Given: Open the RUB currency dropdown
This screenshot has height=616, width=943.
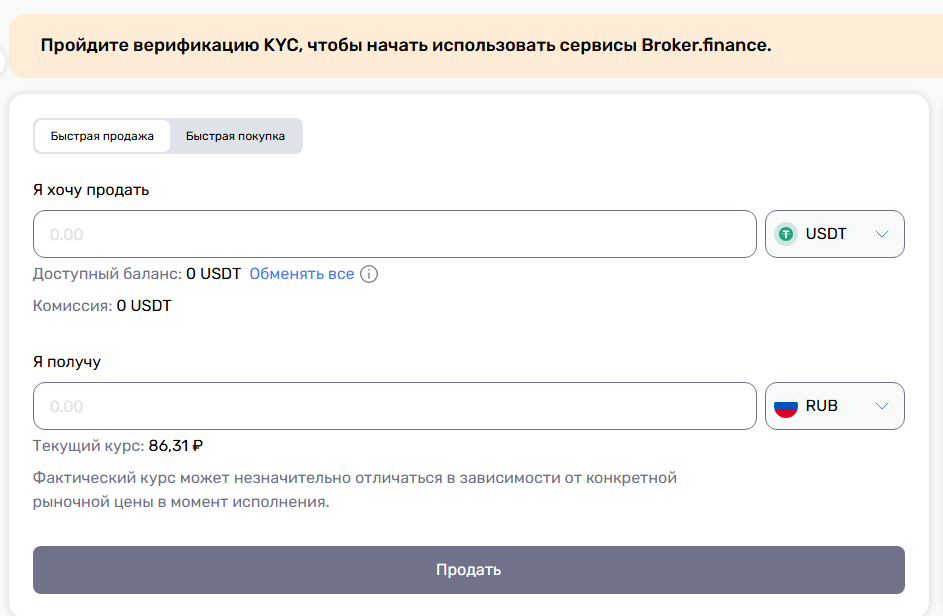Looking at the screenshot, I should tap(835, 406).
